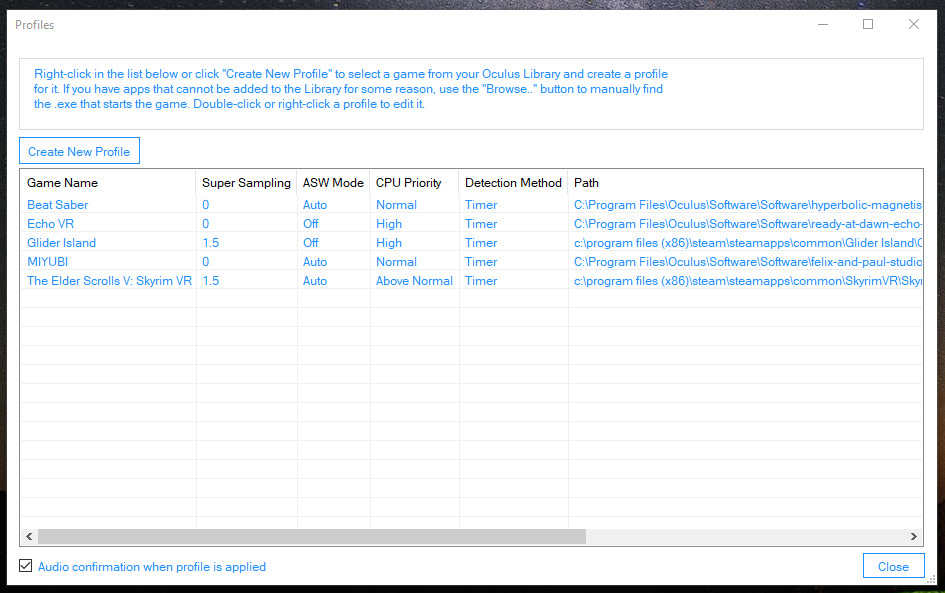945x593 pixels.
Task: Click Skyrim VR's Detection Method Timer cell
Action: tap(481, 281)
